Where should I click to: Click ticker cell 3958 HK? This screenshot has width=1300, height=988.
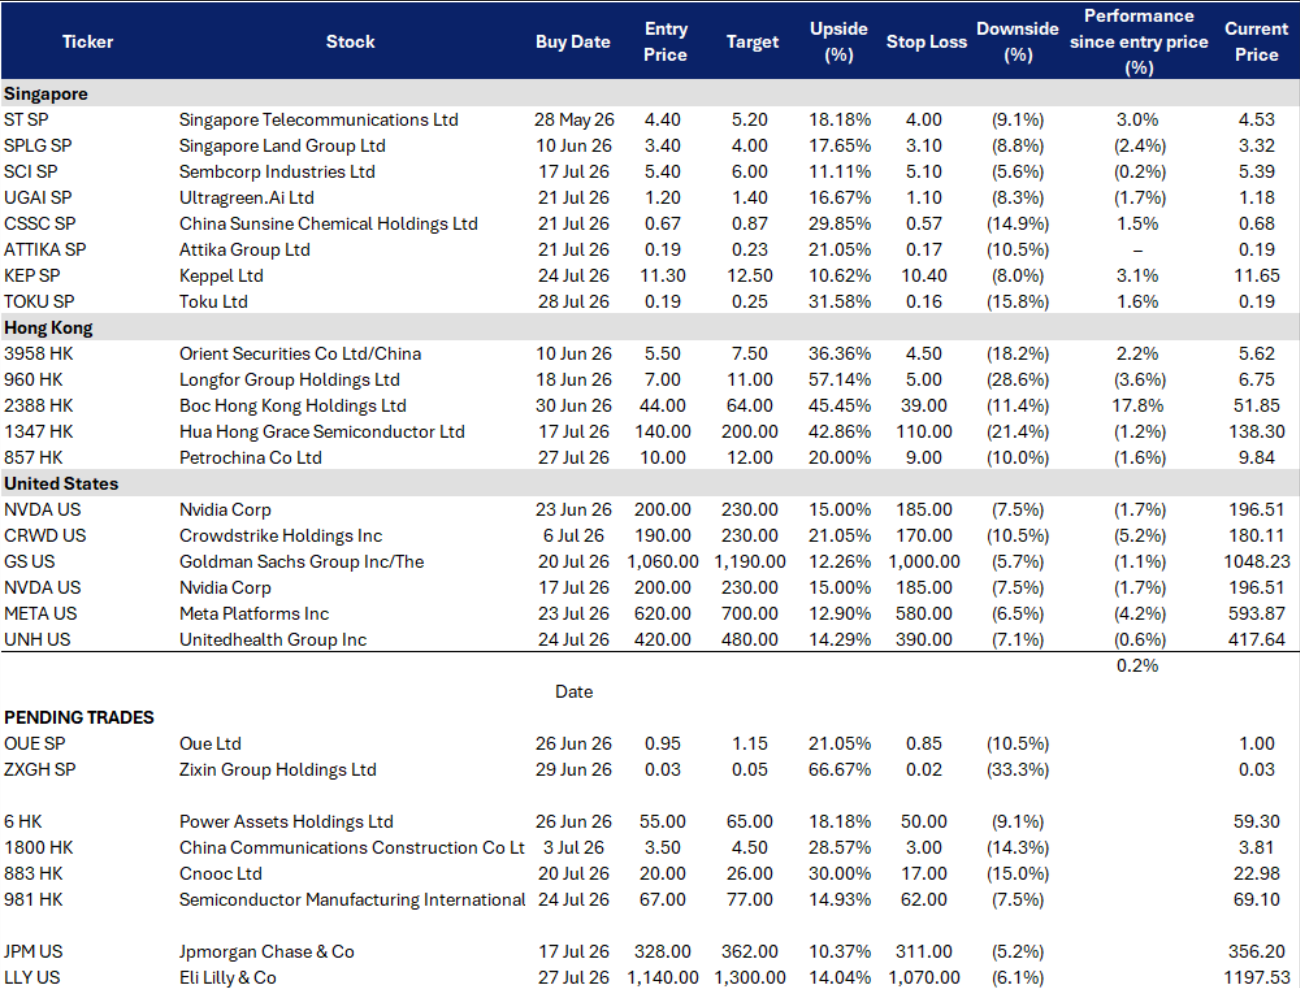pos(38,354)
